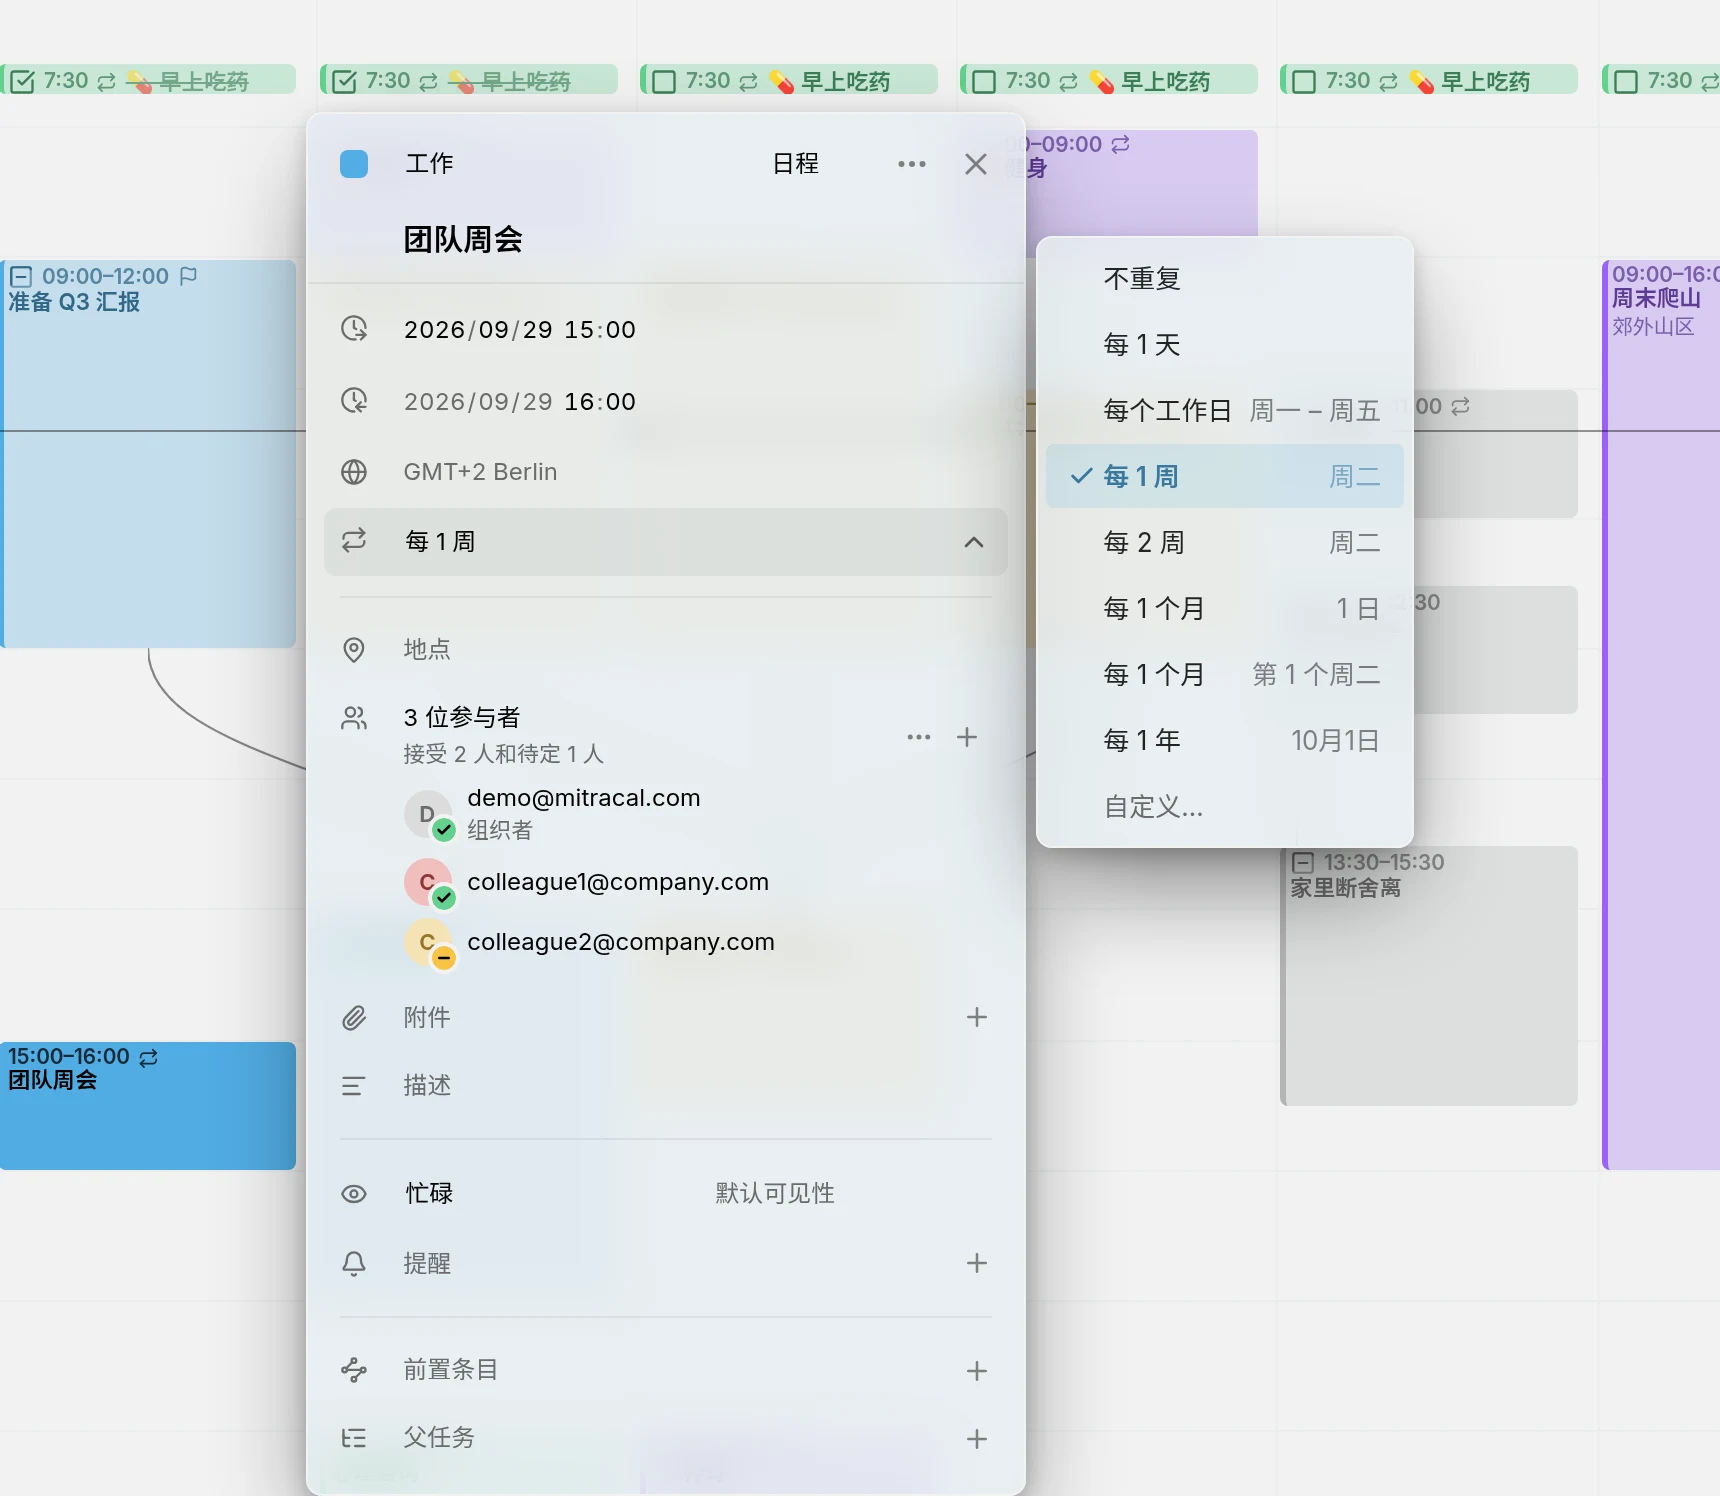The image size is (1720, 1496).
Task: Choose 每 1 个月 第 1 个周二 option
Action: click(1225, 674)
